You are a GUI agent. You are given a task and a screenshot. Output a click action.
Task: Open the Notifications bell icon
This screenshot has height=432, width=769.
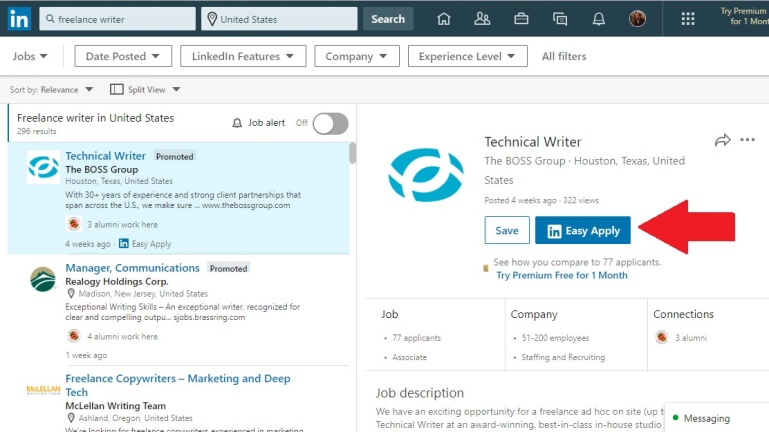pos(598,19)
